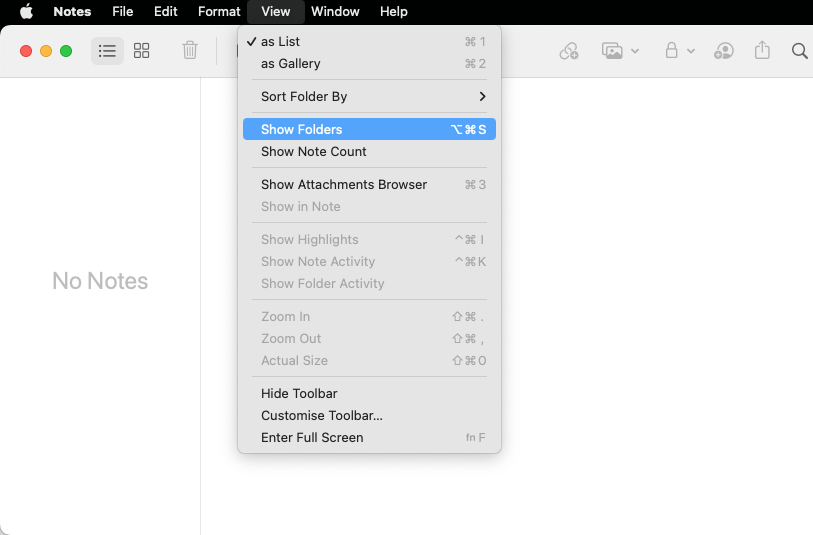Image resolution: width=813 pixels, height=535 pixels.
Task: Click the share icon in toolbar
Action: pyautogui.click(x=763, y=51)
